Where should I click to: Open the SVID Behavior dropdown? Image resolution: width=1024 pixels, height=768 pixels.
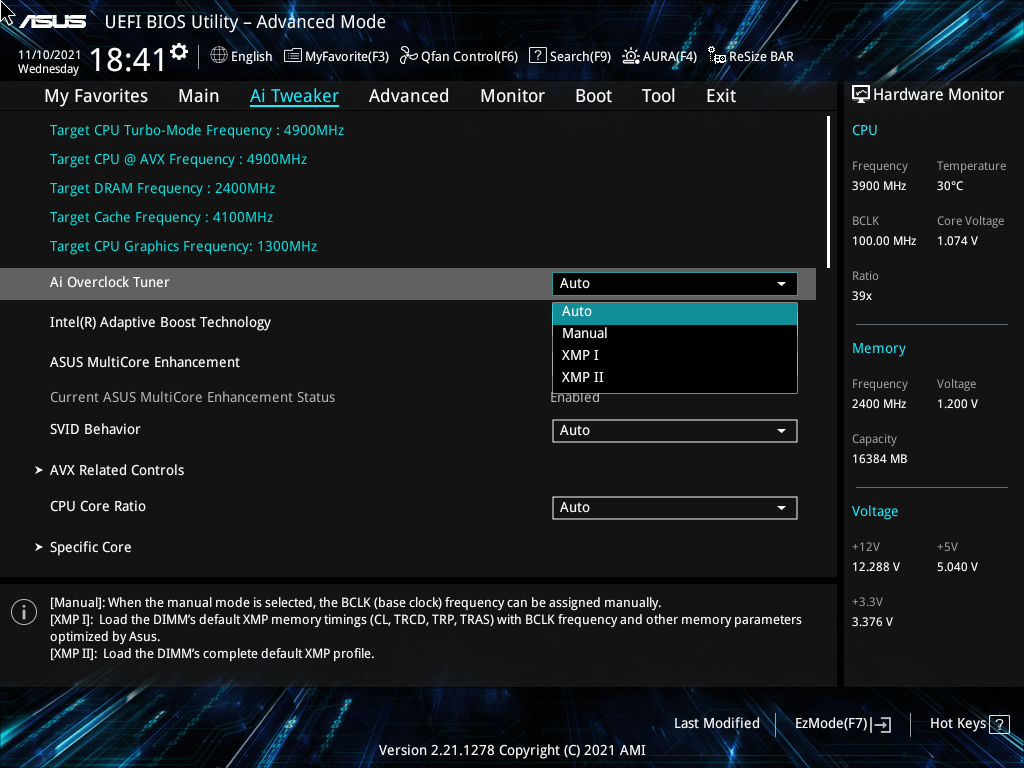(x=675, y=430)
